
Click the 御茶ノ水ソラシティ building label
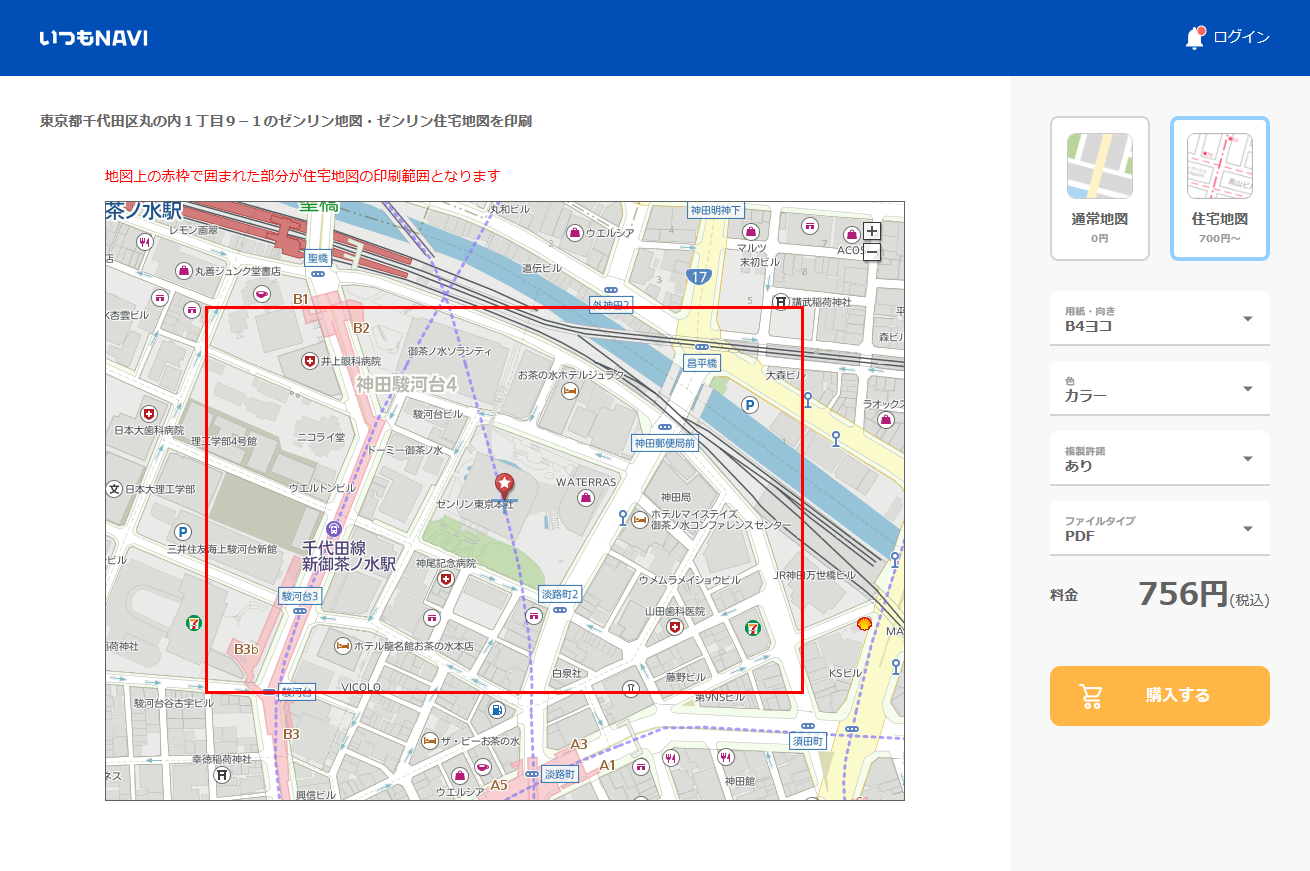tap(450, 351)
